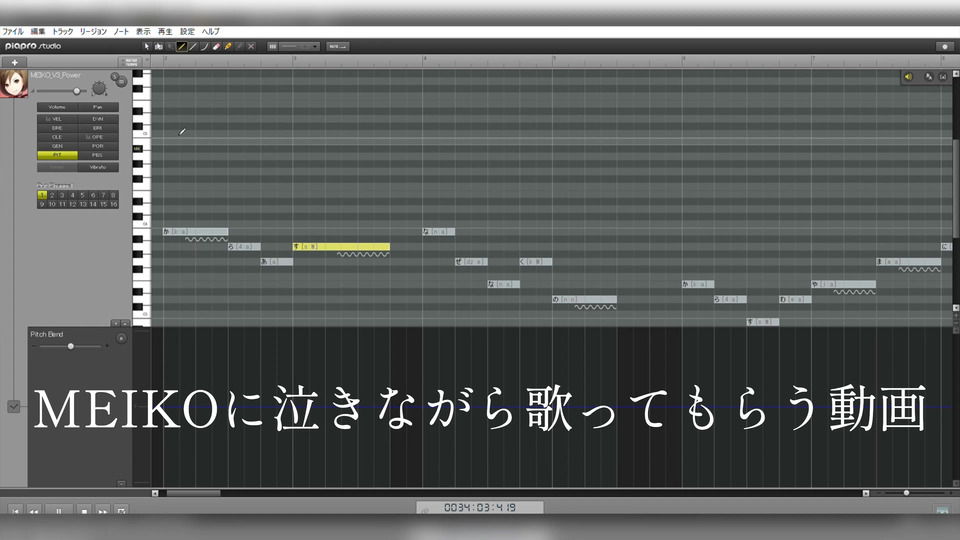Open the Vibrato parameter button

pyautogui.click(x=98, y=167)
